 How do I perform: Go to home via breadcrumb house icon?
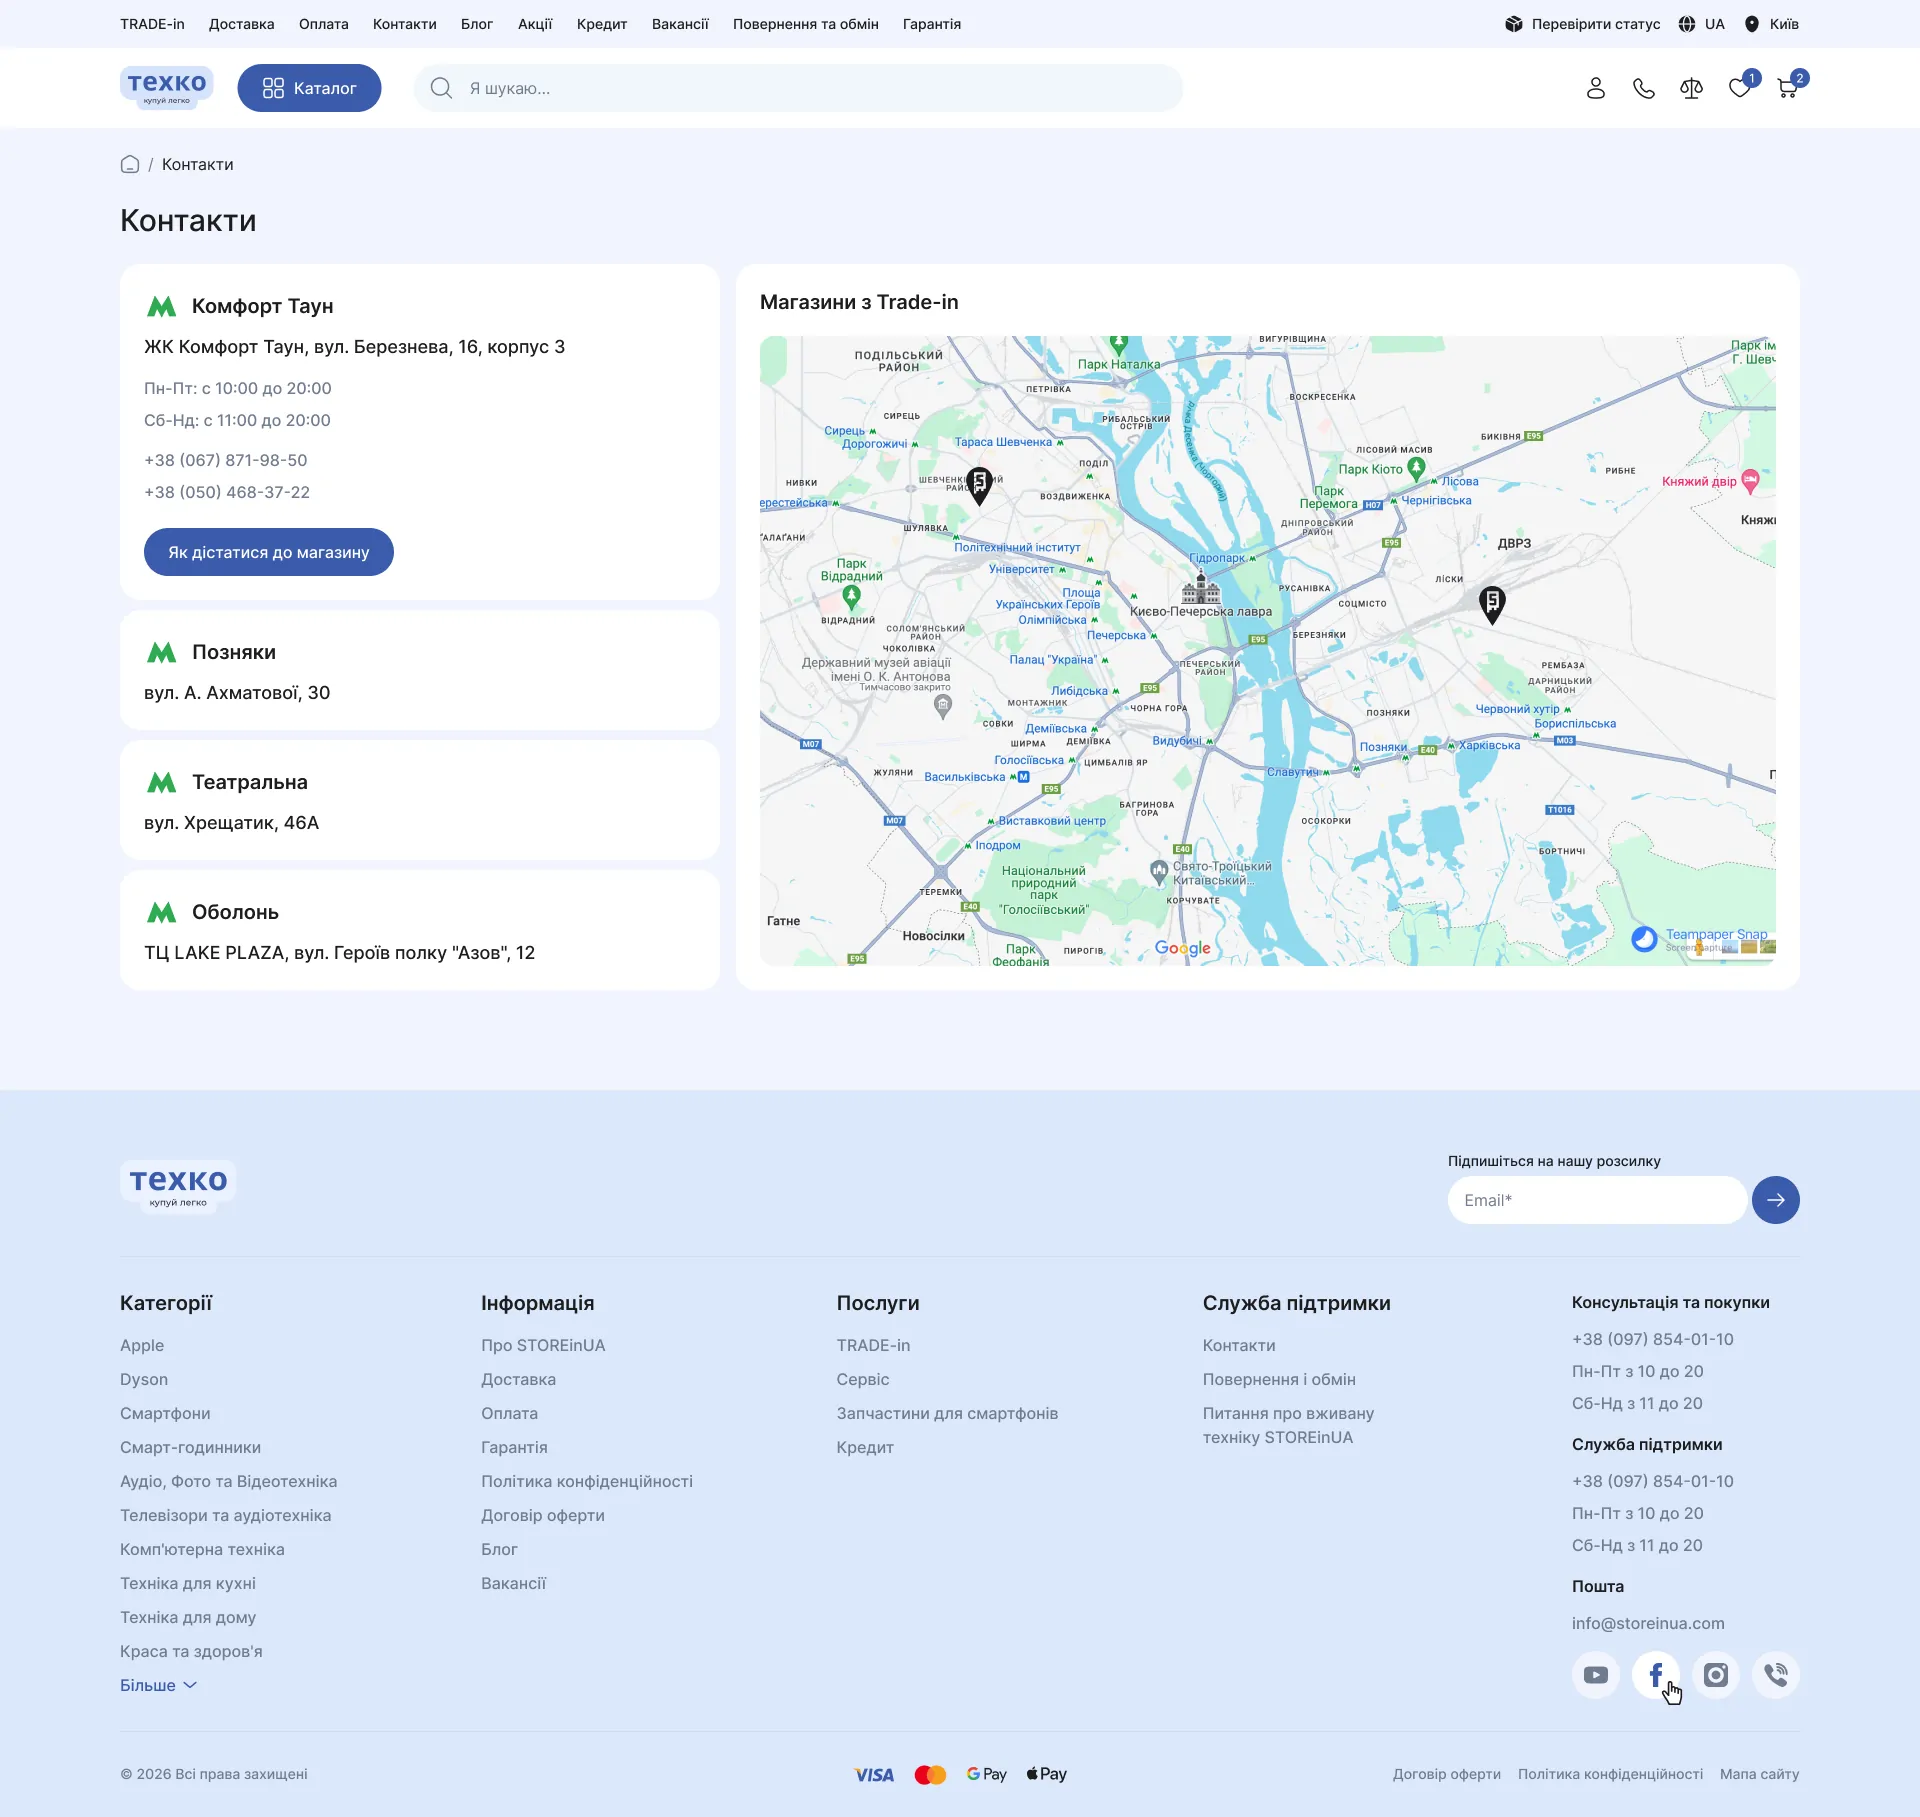click(x=130, y=164)
